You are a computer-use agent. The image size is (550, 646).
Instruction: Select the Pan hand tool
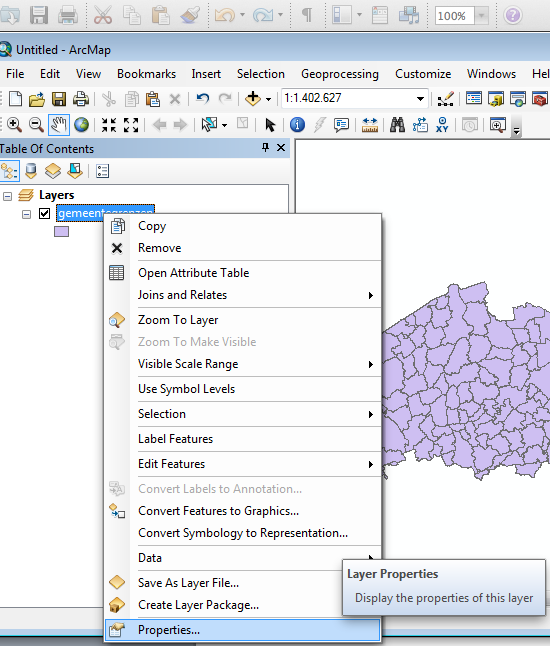[59, 125]
